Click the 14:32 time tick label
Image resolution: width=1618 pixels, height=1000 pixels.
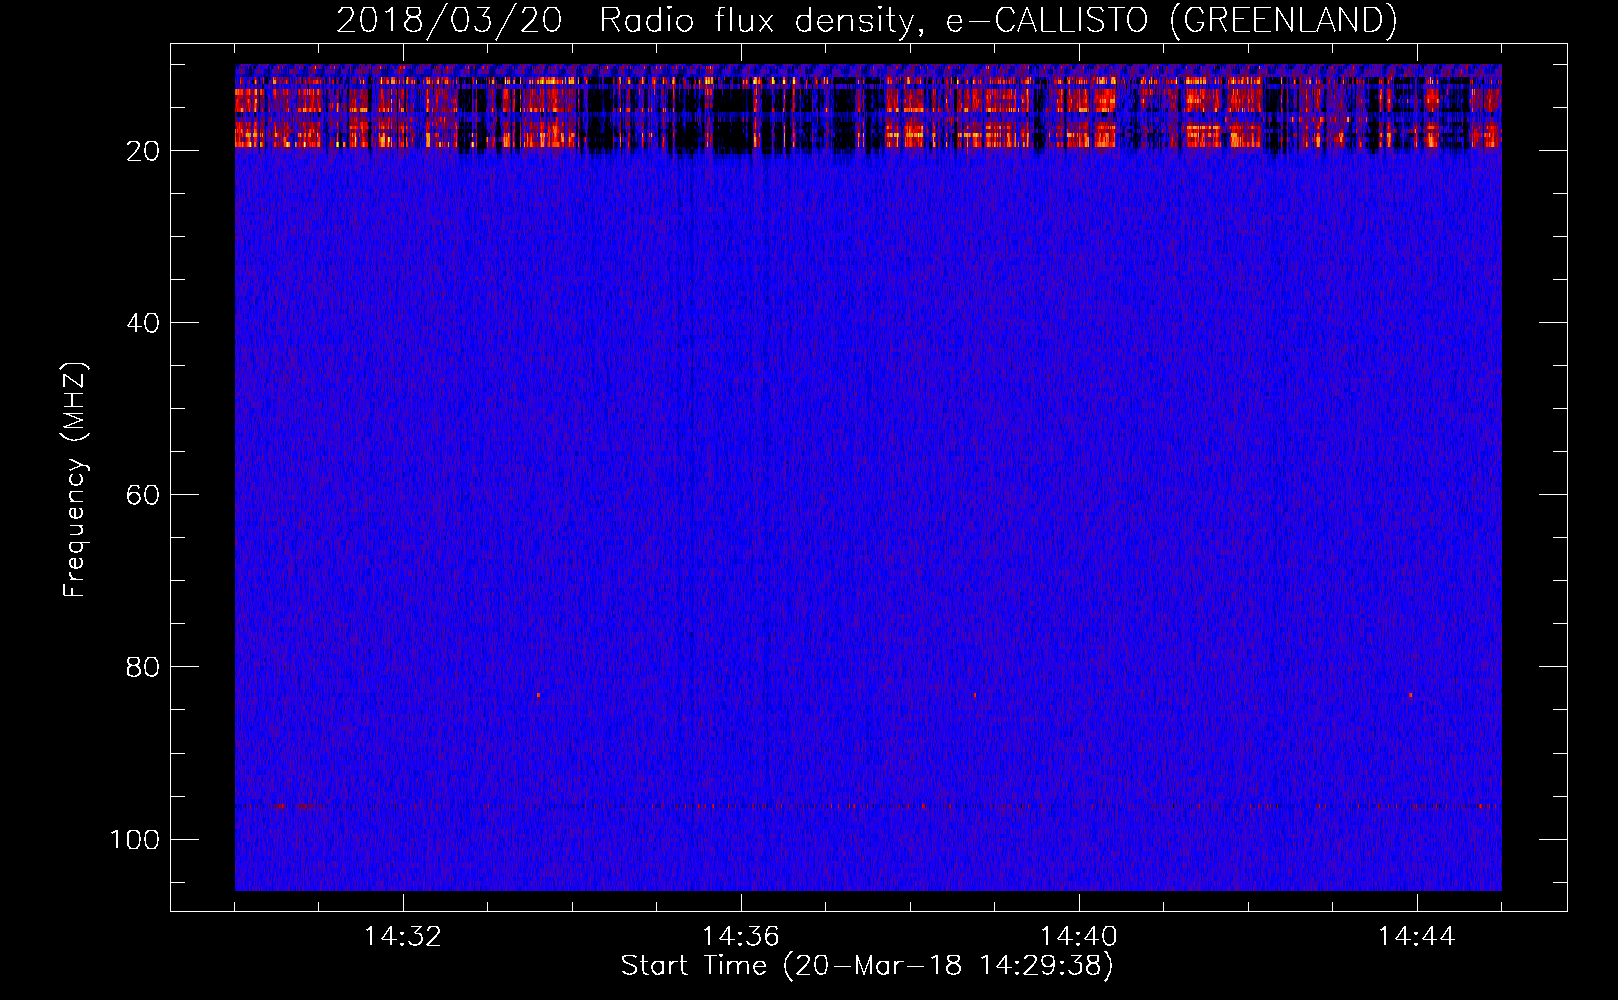pos(403,936)
